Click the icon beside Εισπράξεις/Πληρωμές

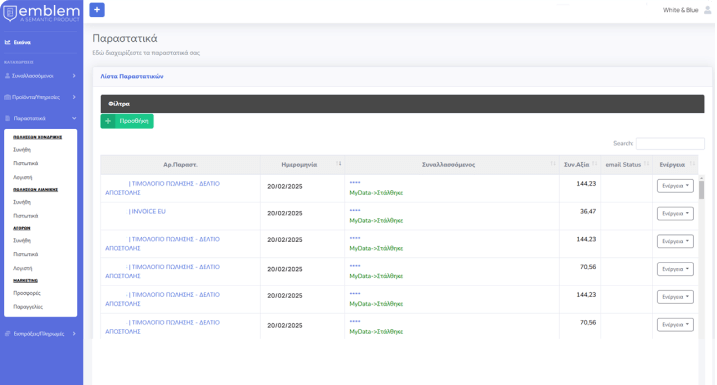click(7, 334)
